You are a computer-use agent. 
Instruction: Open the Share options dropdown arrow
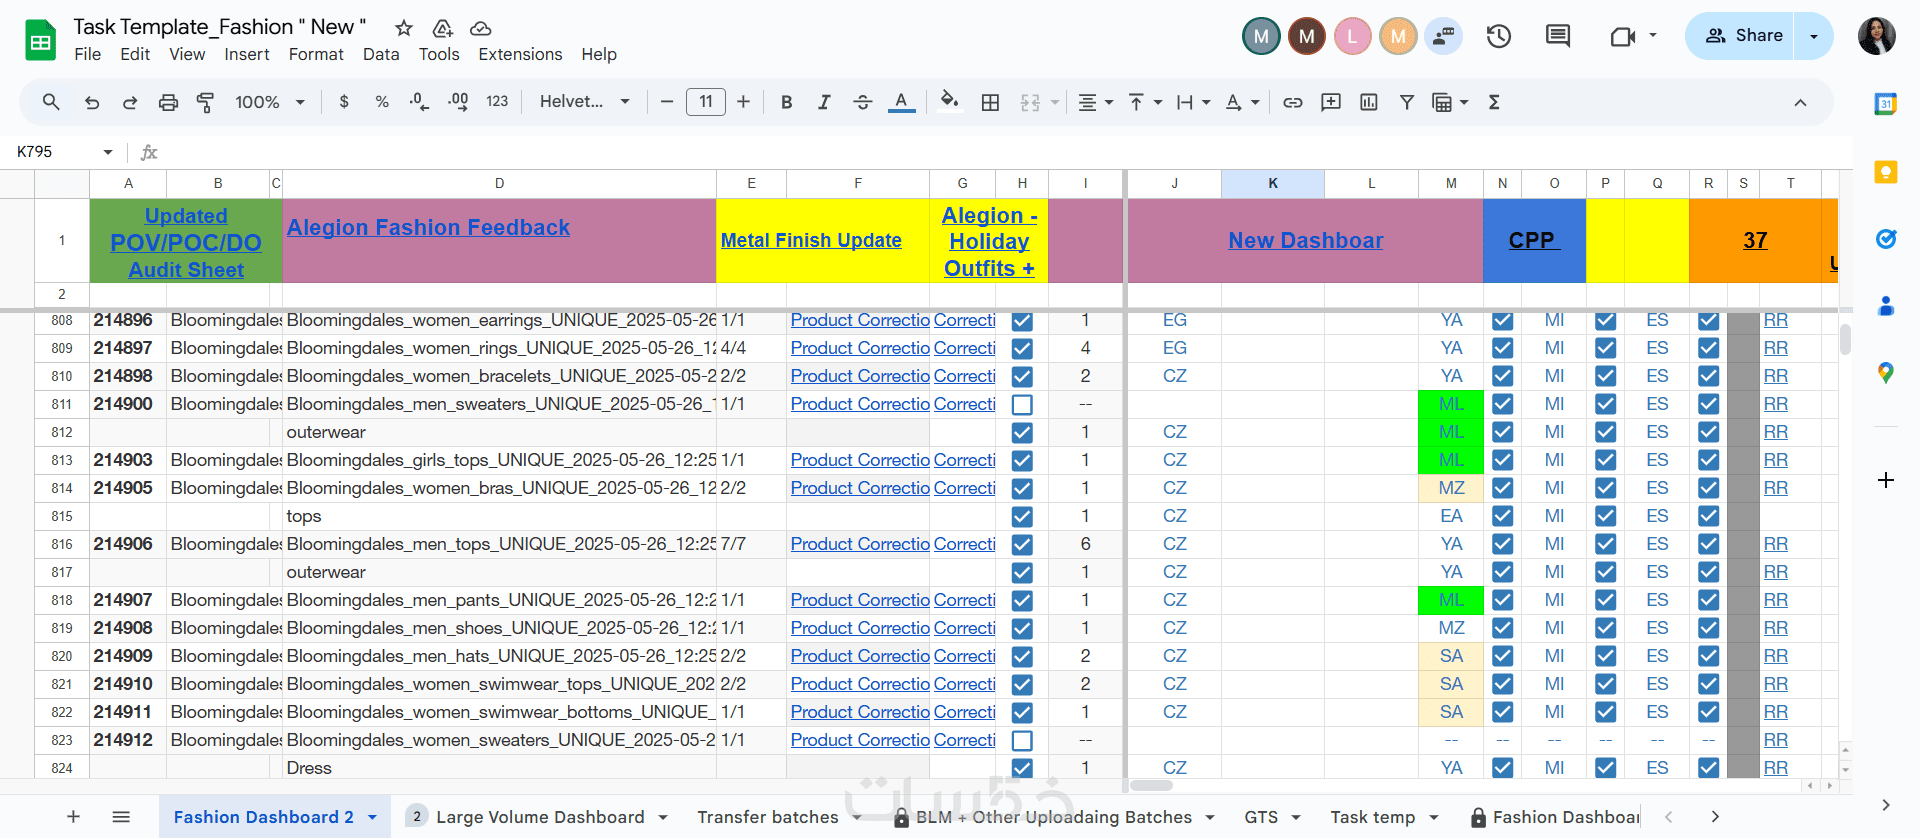(1814, 36)
